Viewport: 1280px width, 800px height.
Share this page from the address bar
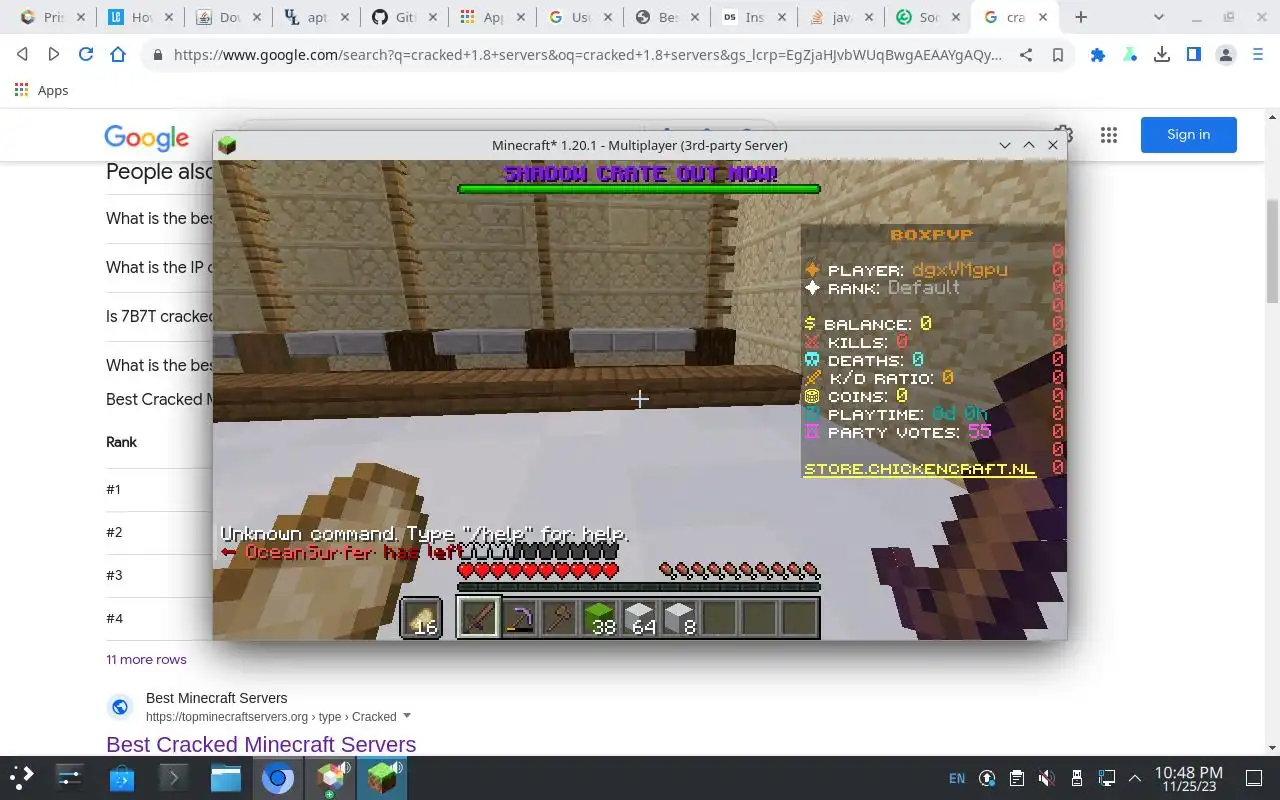1026,55
